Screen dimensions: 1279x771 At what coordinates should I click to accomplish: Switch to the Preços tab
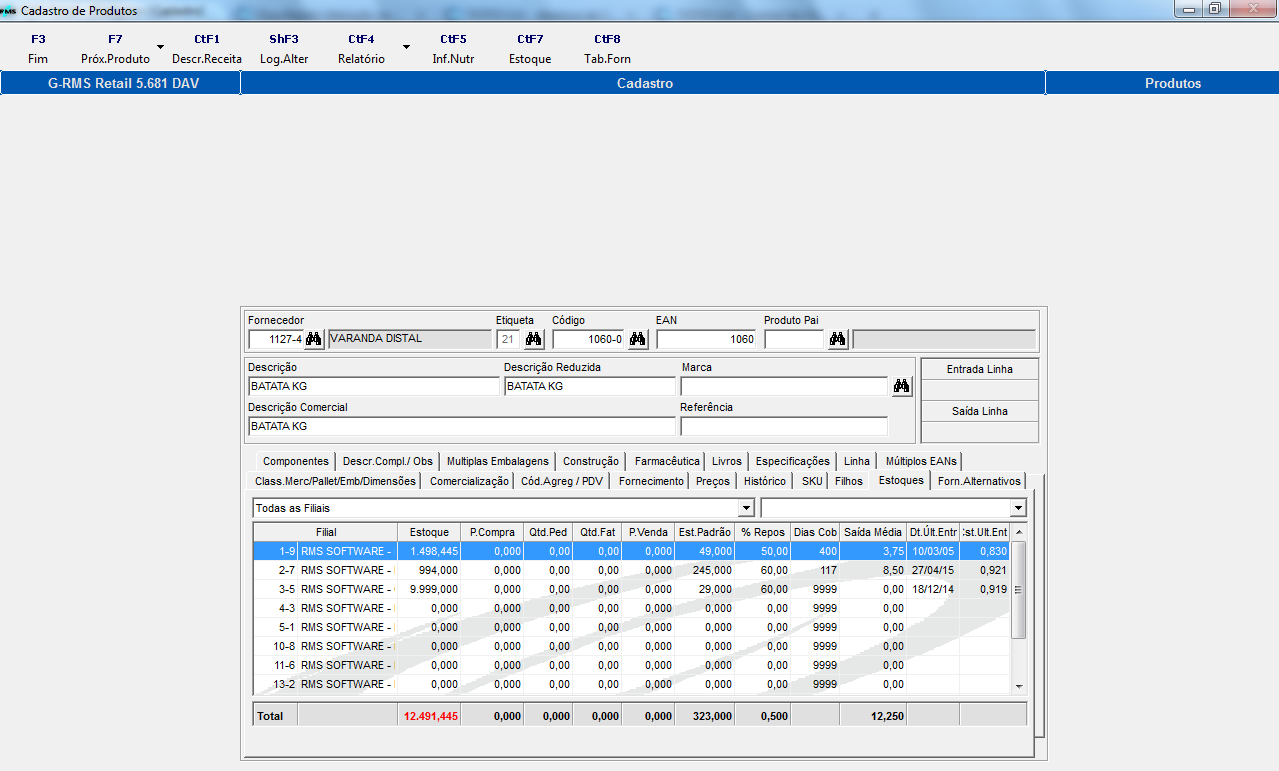(713, 481)
